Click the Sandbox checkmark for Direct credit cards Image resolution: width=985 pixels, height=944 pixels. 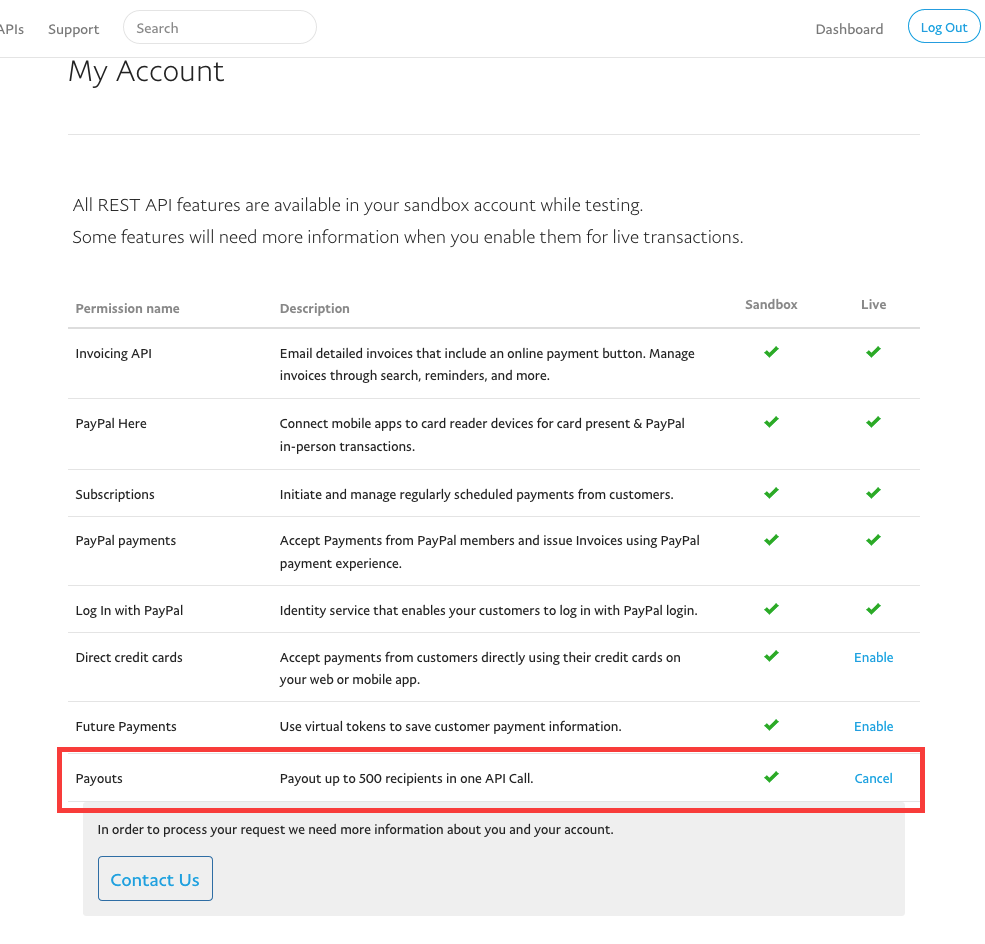click(771, 656)
